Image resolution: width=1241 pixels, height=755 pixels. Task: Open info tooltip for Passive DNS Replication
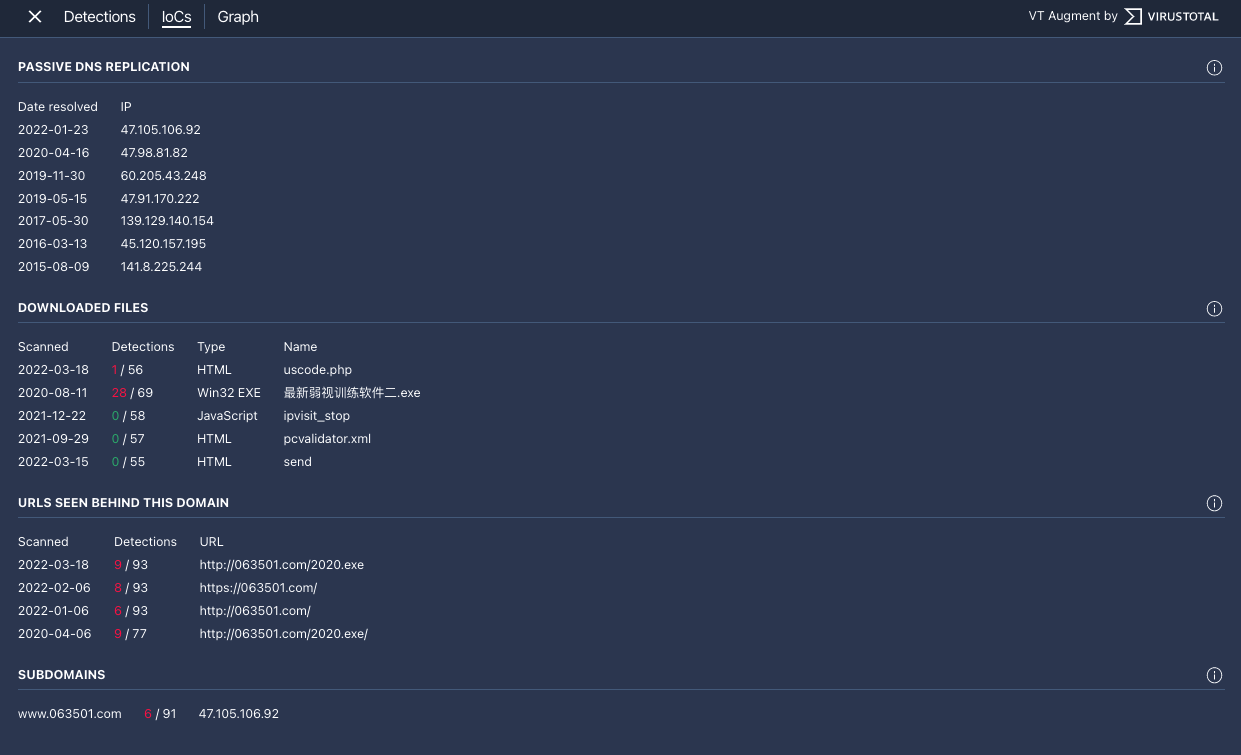click(x=1214, y=67)
